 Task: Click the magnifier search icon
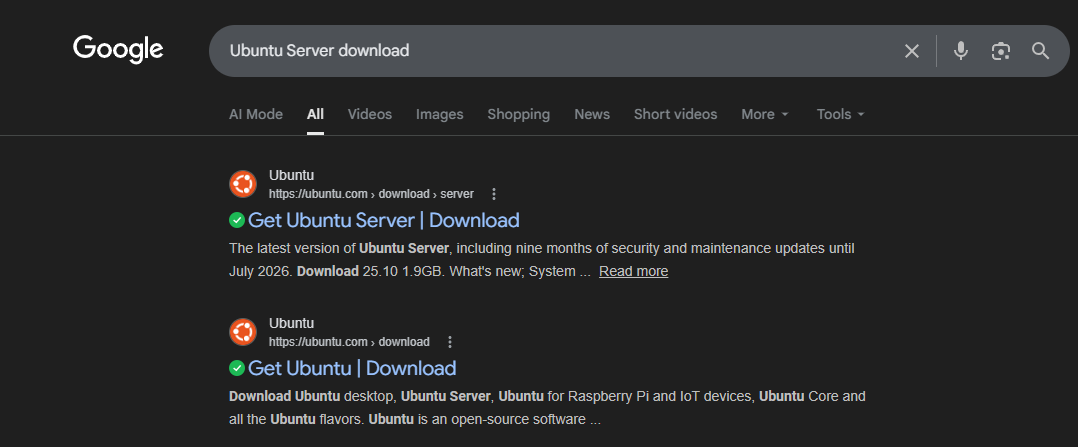tap(1041, 50)
